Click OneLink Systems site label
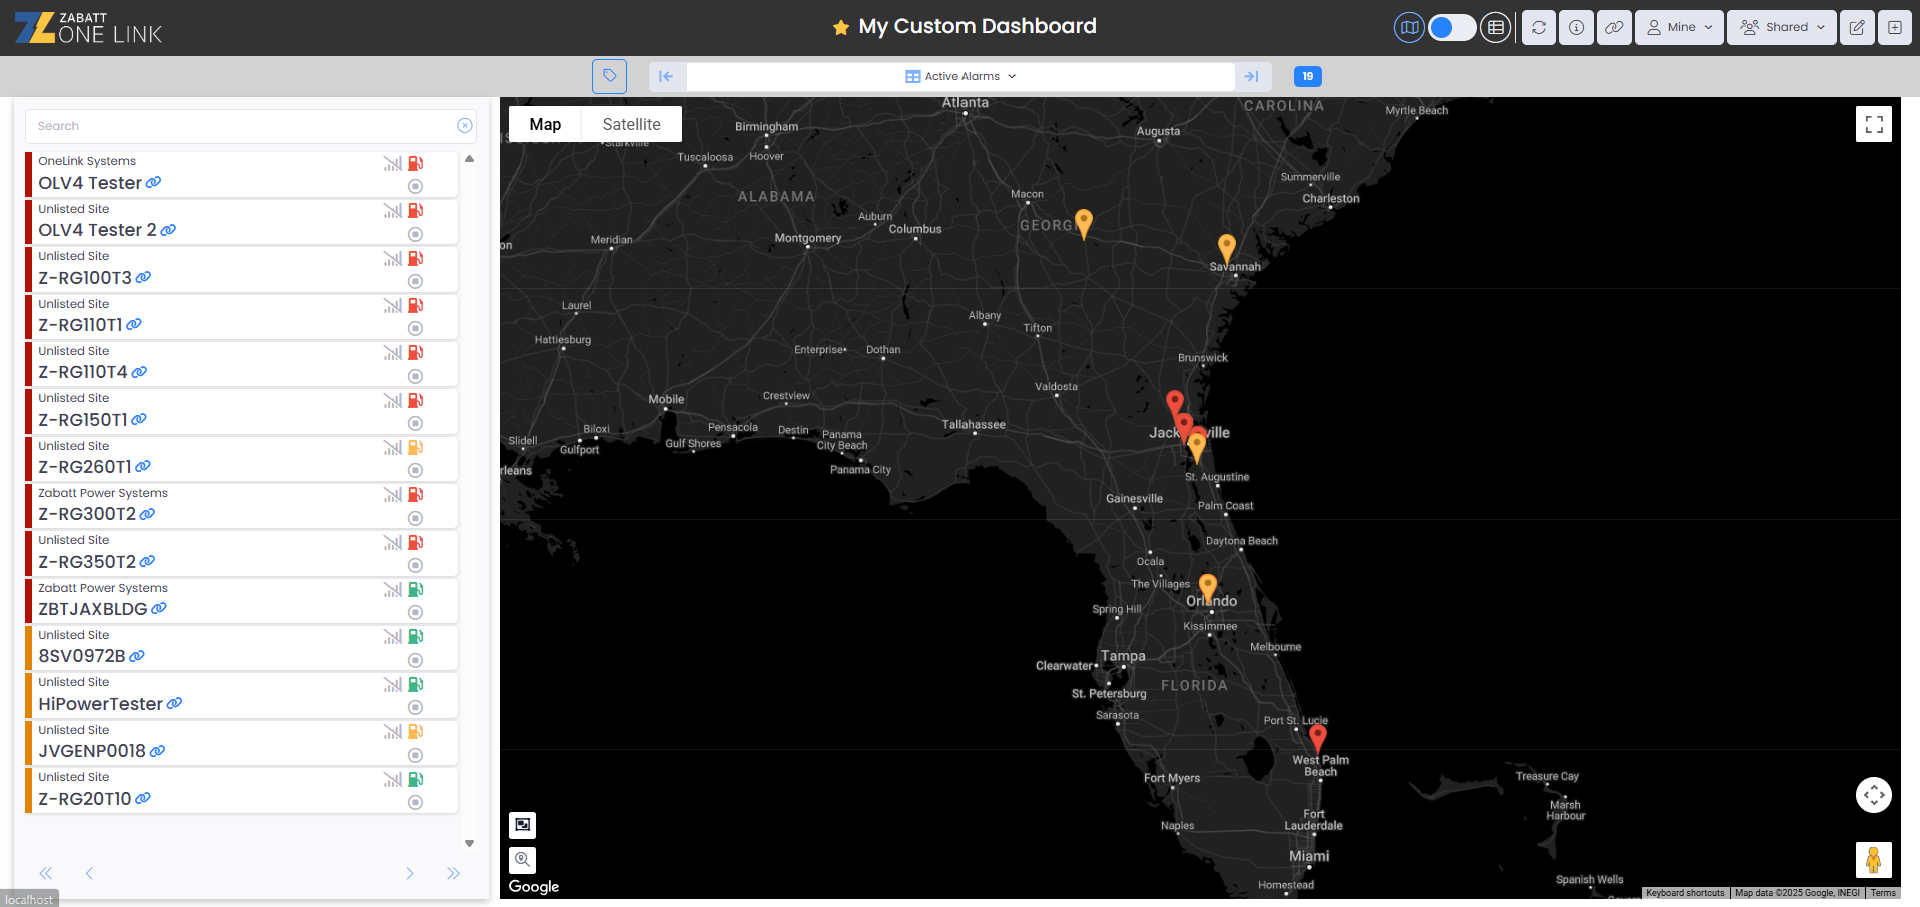The image size is (1920, 907). coord(87,161)
